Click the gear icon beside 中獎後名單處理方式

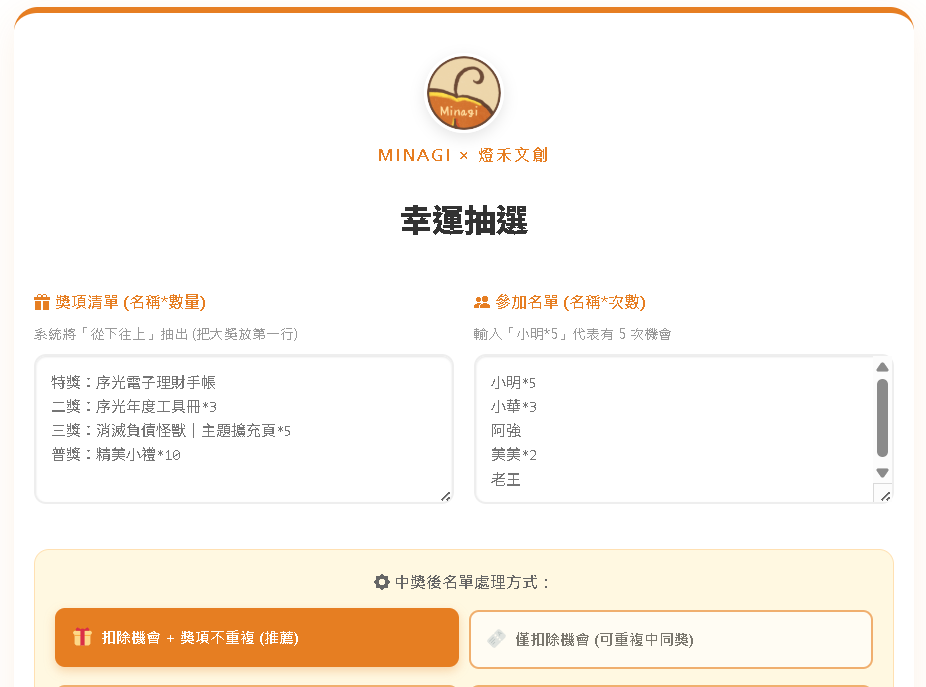point(381,582)
